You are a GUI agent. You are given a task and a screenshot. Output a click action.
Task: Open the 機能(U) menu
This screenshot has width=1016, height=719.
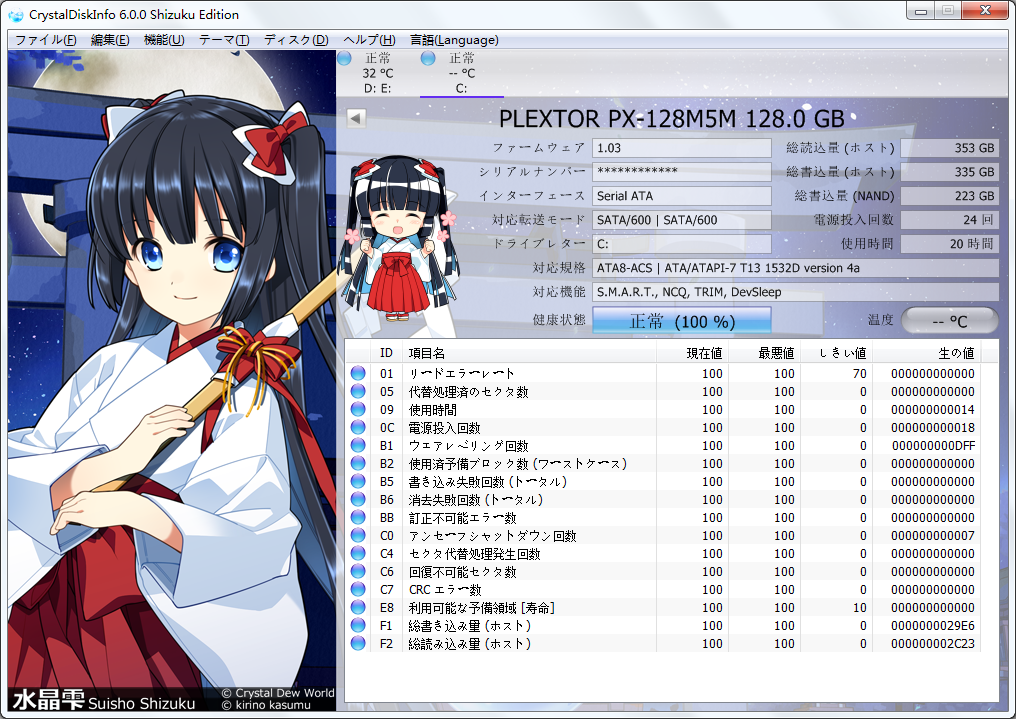tap(164, 40)
